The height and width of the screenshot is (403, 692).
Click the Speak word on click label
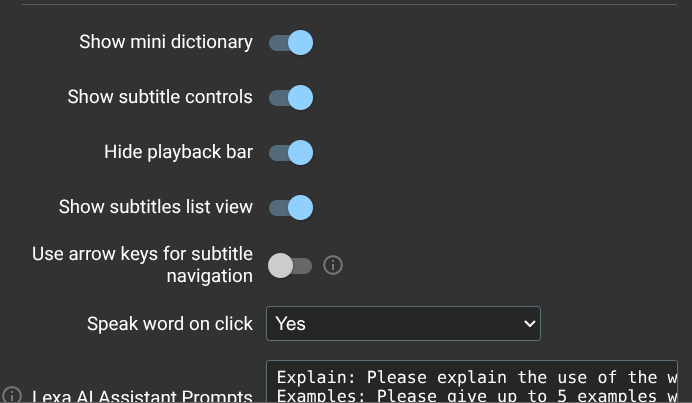coord(170,323)
